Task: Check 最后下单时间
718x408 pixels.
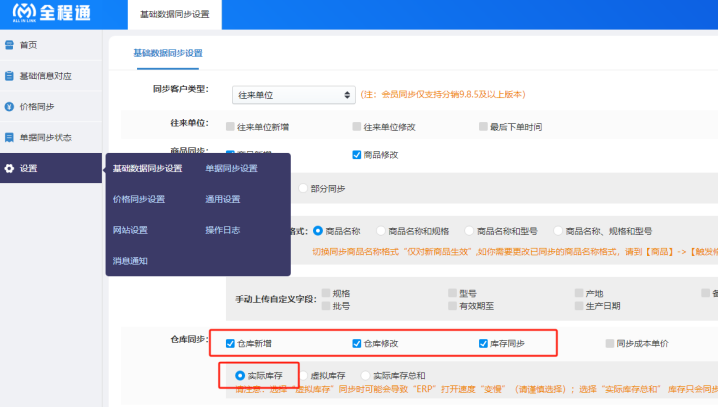Action: point(483,126)
